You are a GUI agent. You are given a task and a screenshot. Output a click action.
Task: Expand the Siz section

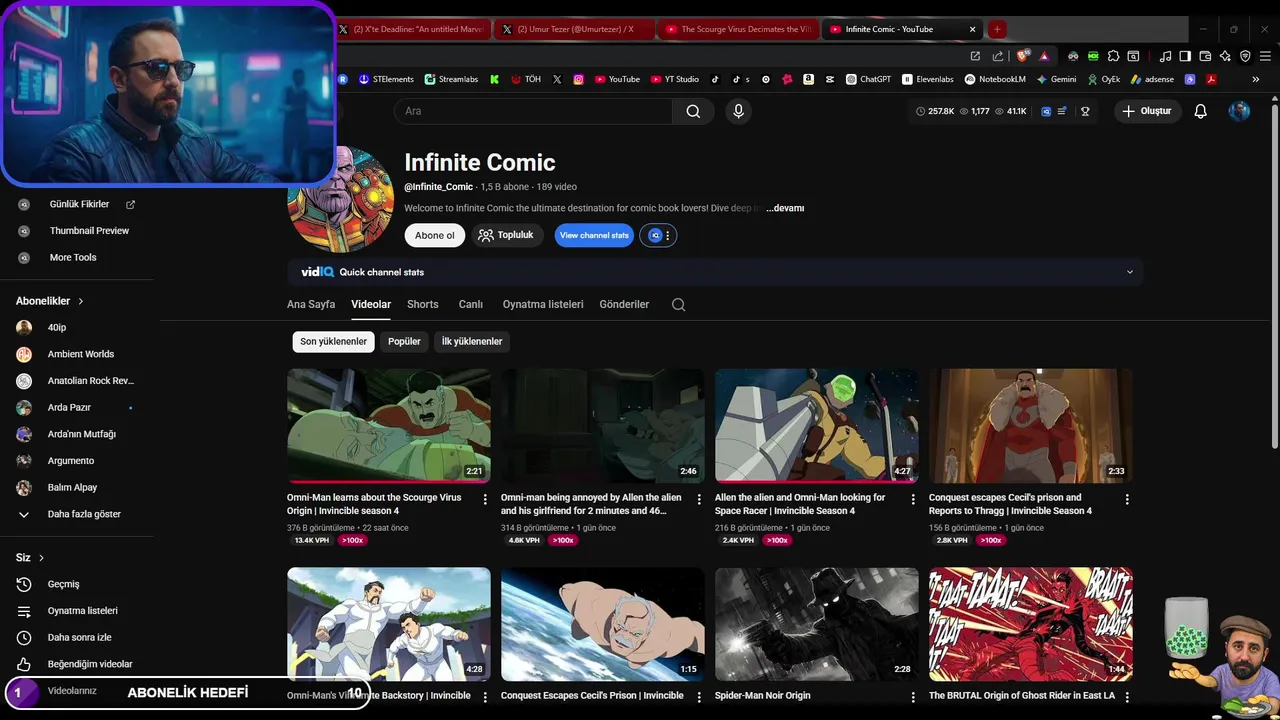coord(30,558)
